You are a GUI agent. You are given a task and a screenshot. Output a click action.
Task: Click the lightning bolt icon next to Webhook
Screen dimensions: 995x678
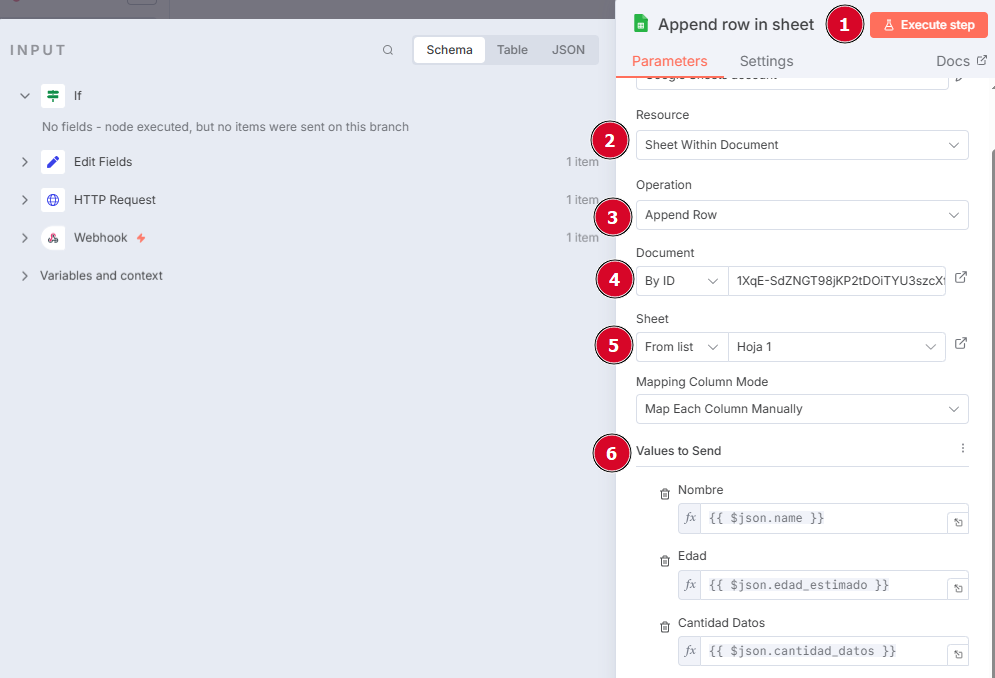coord(141,238)
